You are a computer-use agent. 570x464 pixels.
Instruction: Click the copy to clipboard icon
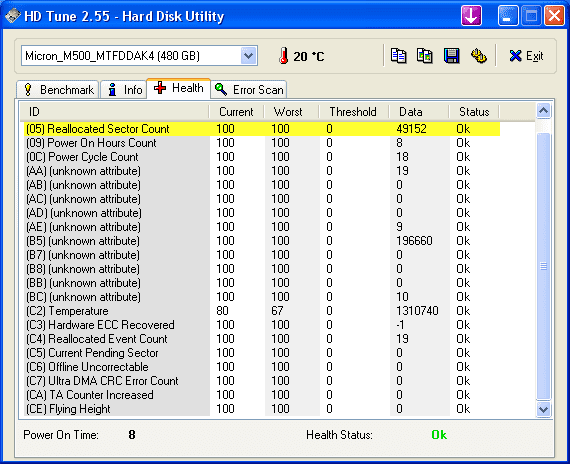(398, 56)
